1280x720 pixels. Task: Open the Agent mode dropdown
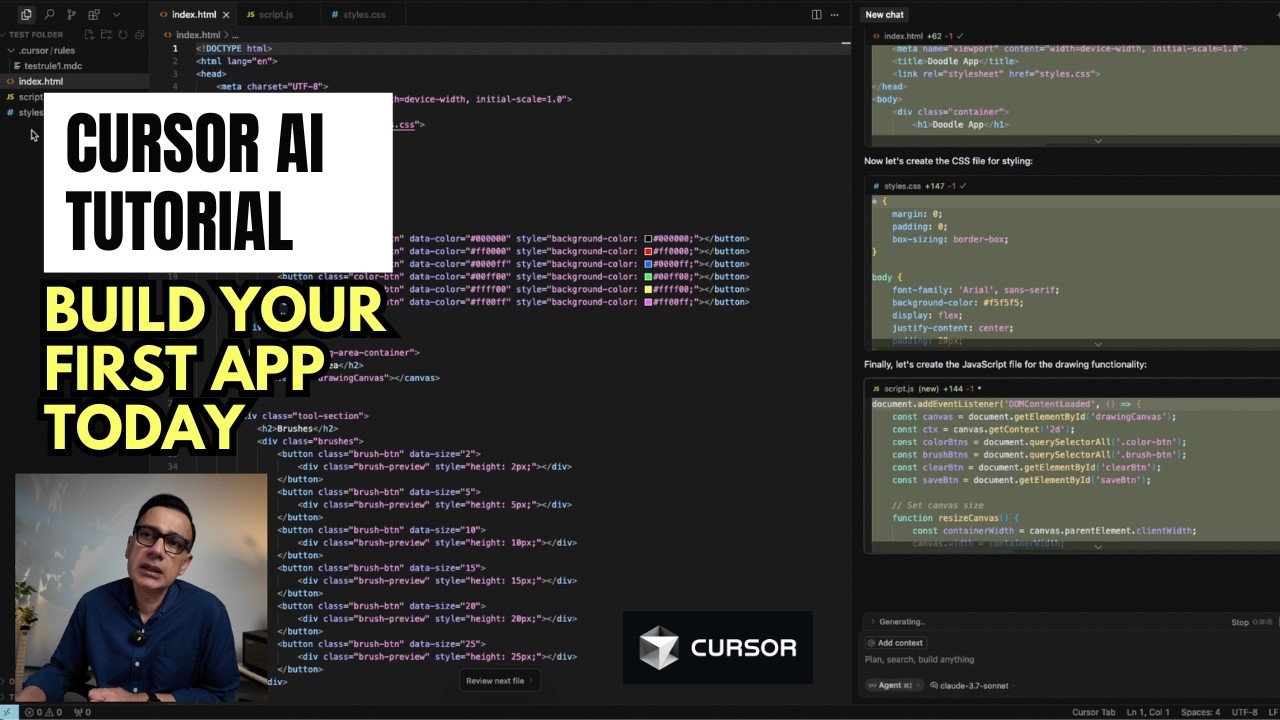[894, 685]
